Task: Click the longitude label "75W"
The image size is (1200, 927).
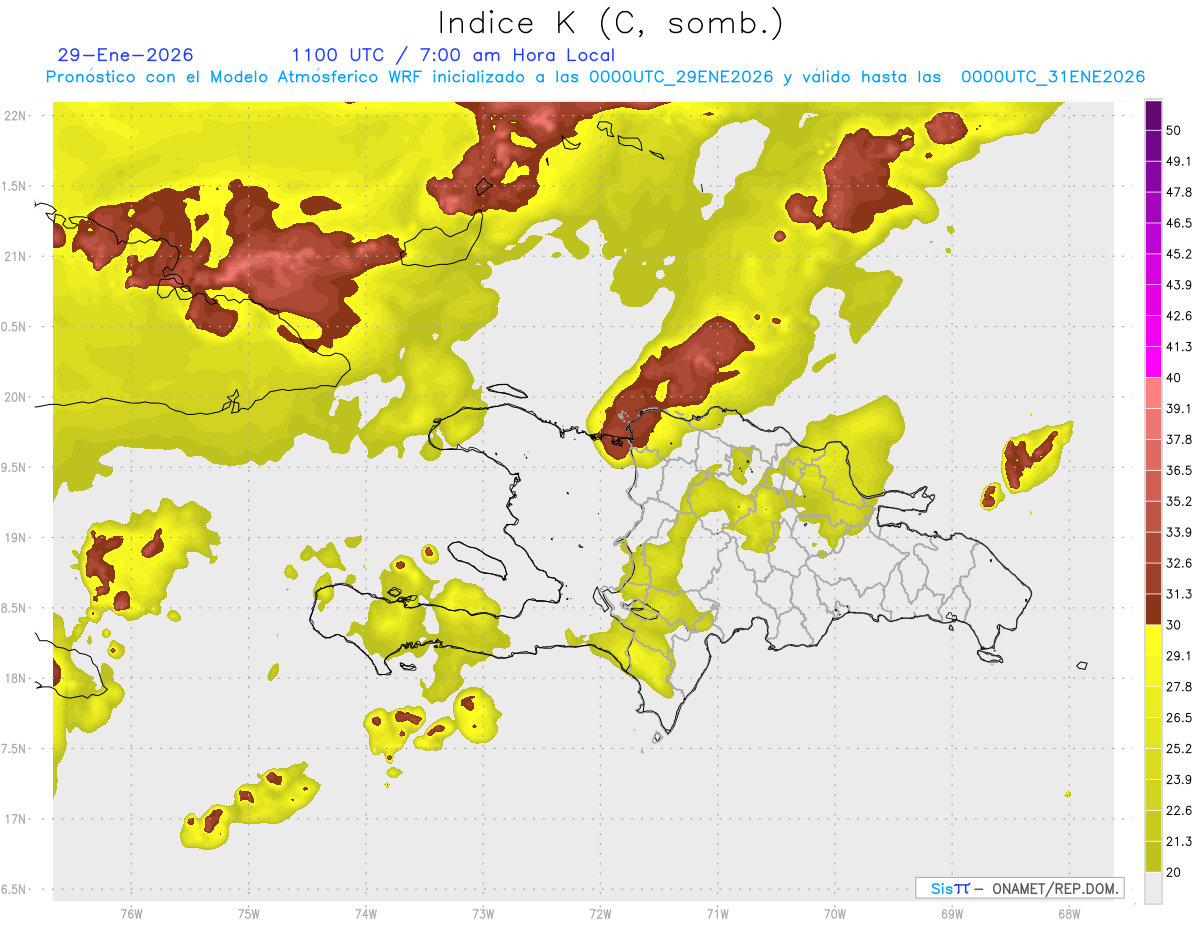Action: (249, 913)
